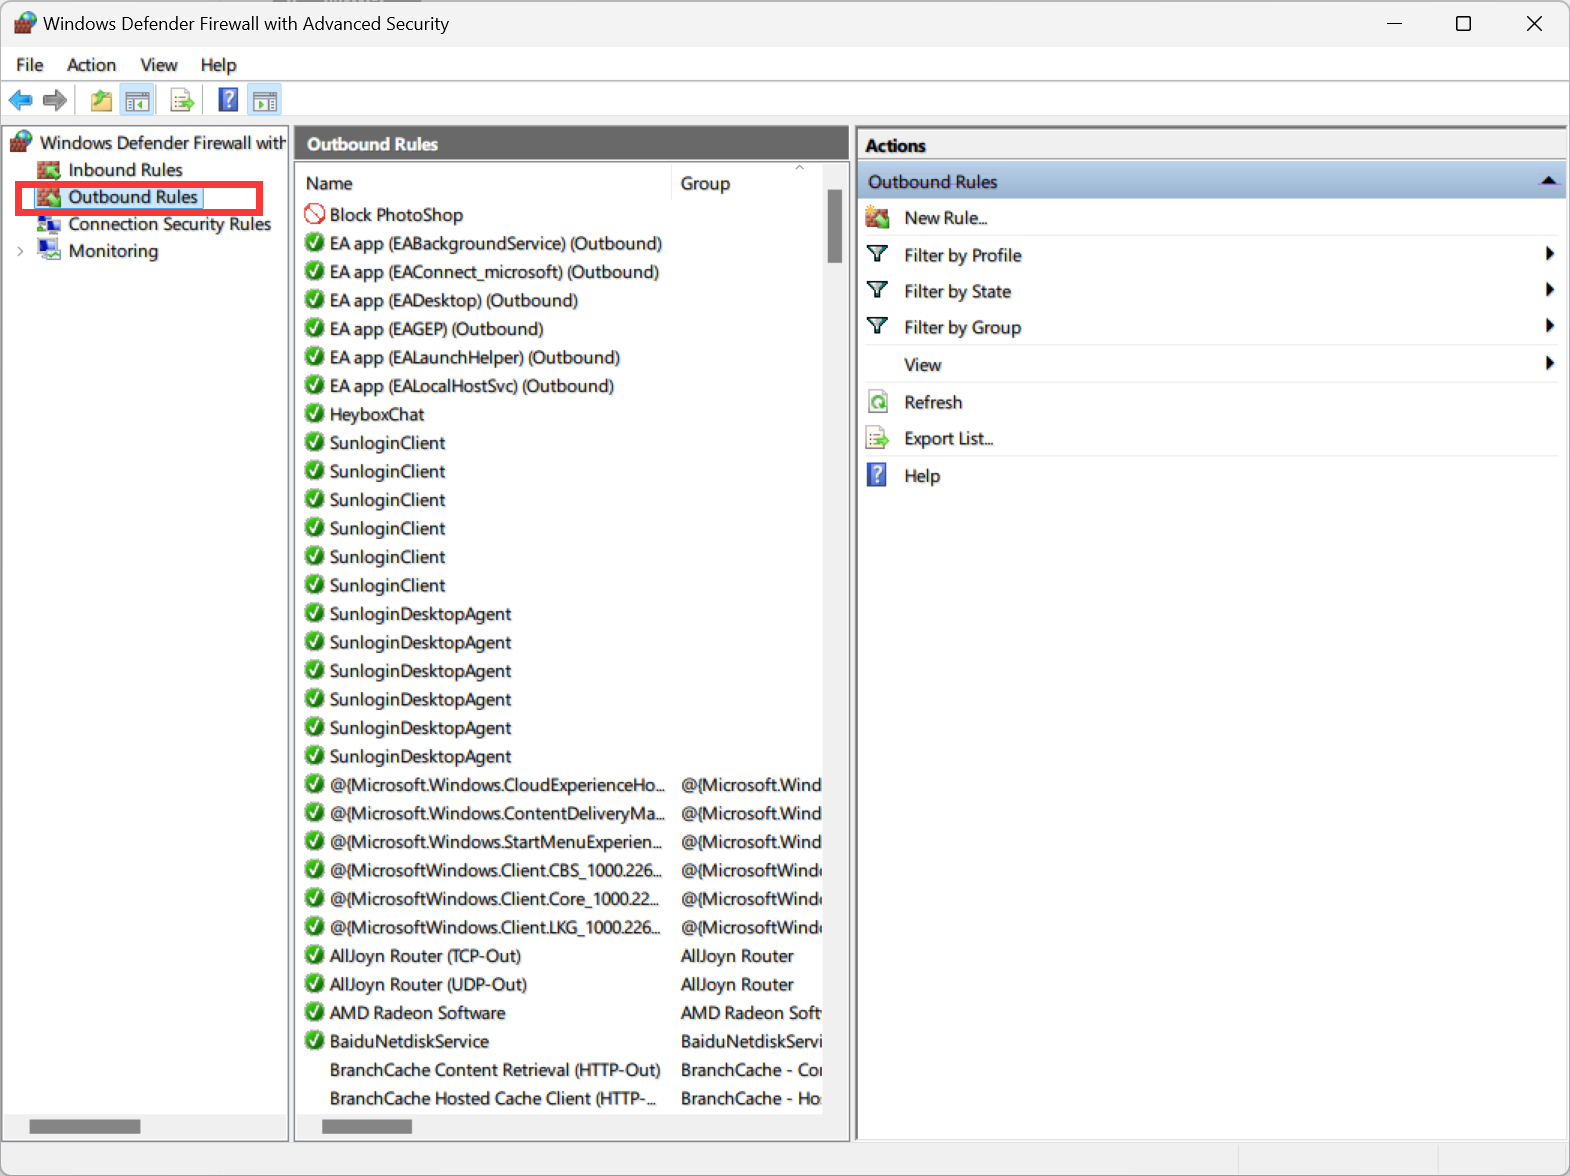Toggle the Show/Hide Console Tree toolbar icon
This screenshot has width=1570, height=1176.
[137, 100]
